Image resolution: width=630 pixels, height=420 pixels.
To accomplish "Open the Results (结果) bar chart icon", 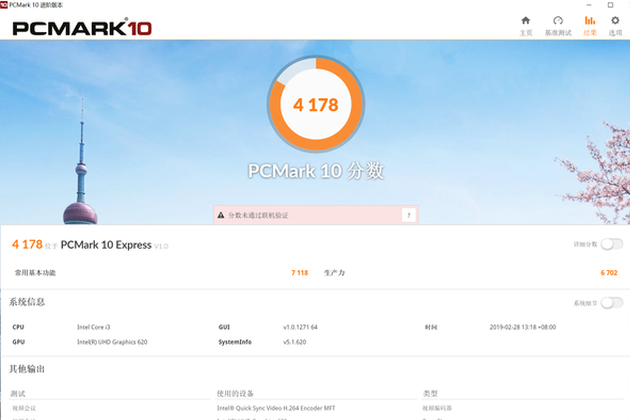I will click(x=590, y=20).
